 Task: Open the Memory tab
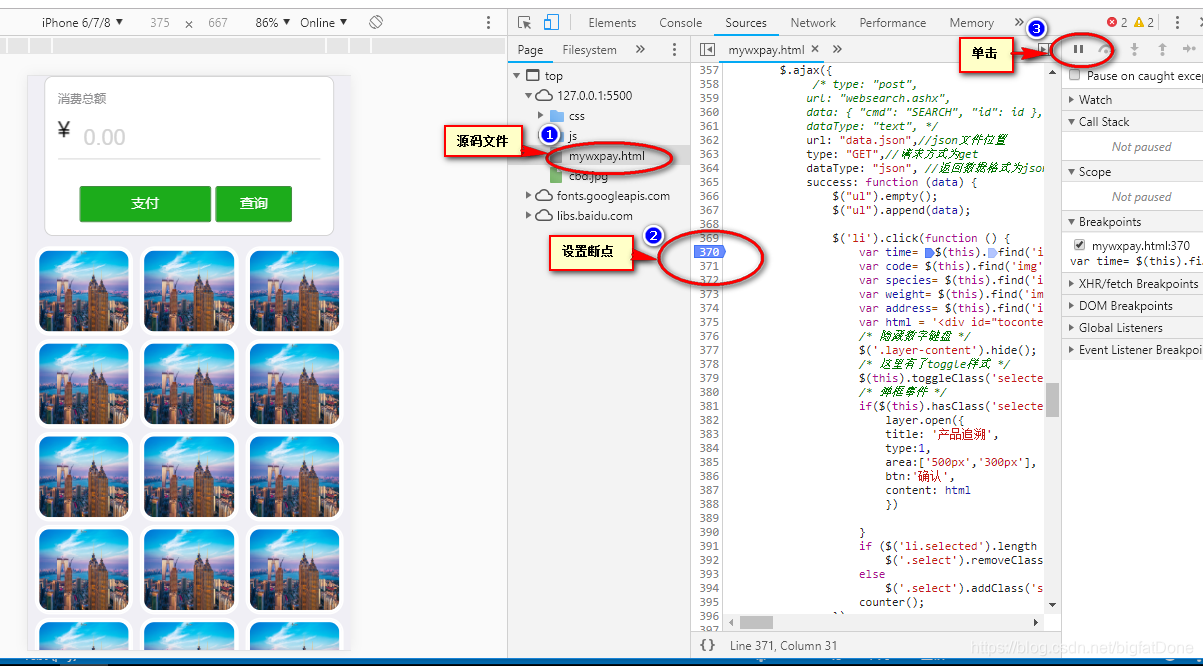pyautogui.click(x=971, y=22)
